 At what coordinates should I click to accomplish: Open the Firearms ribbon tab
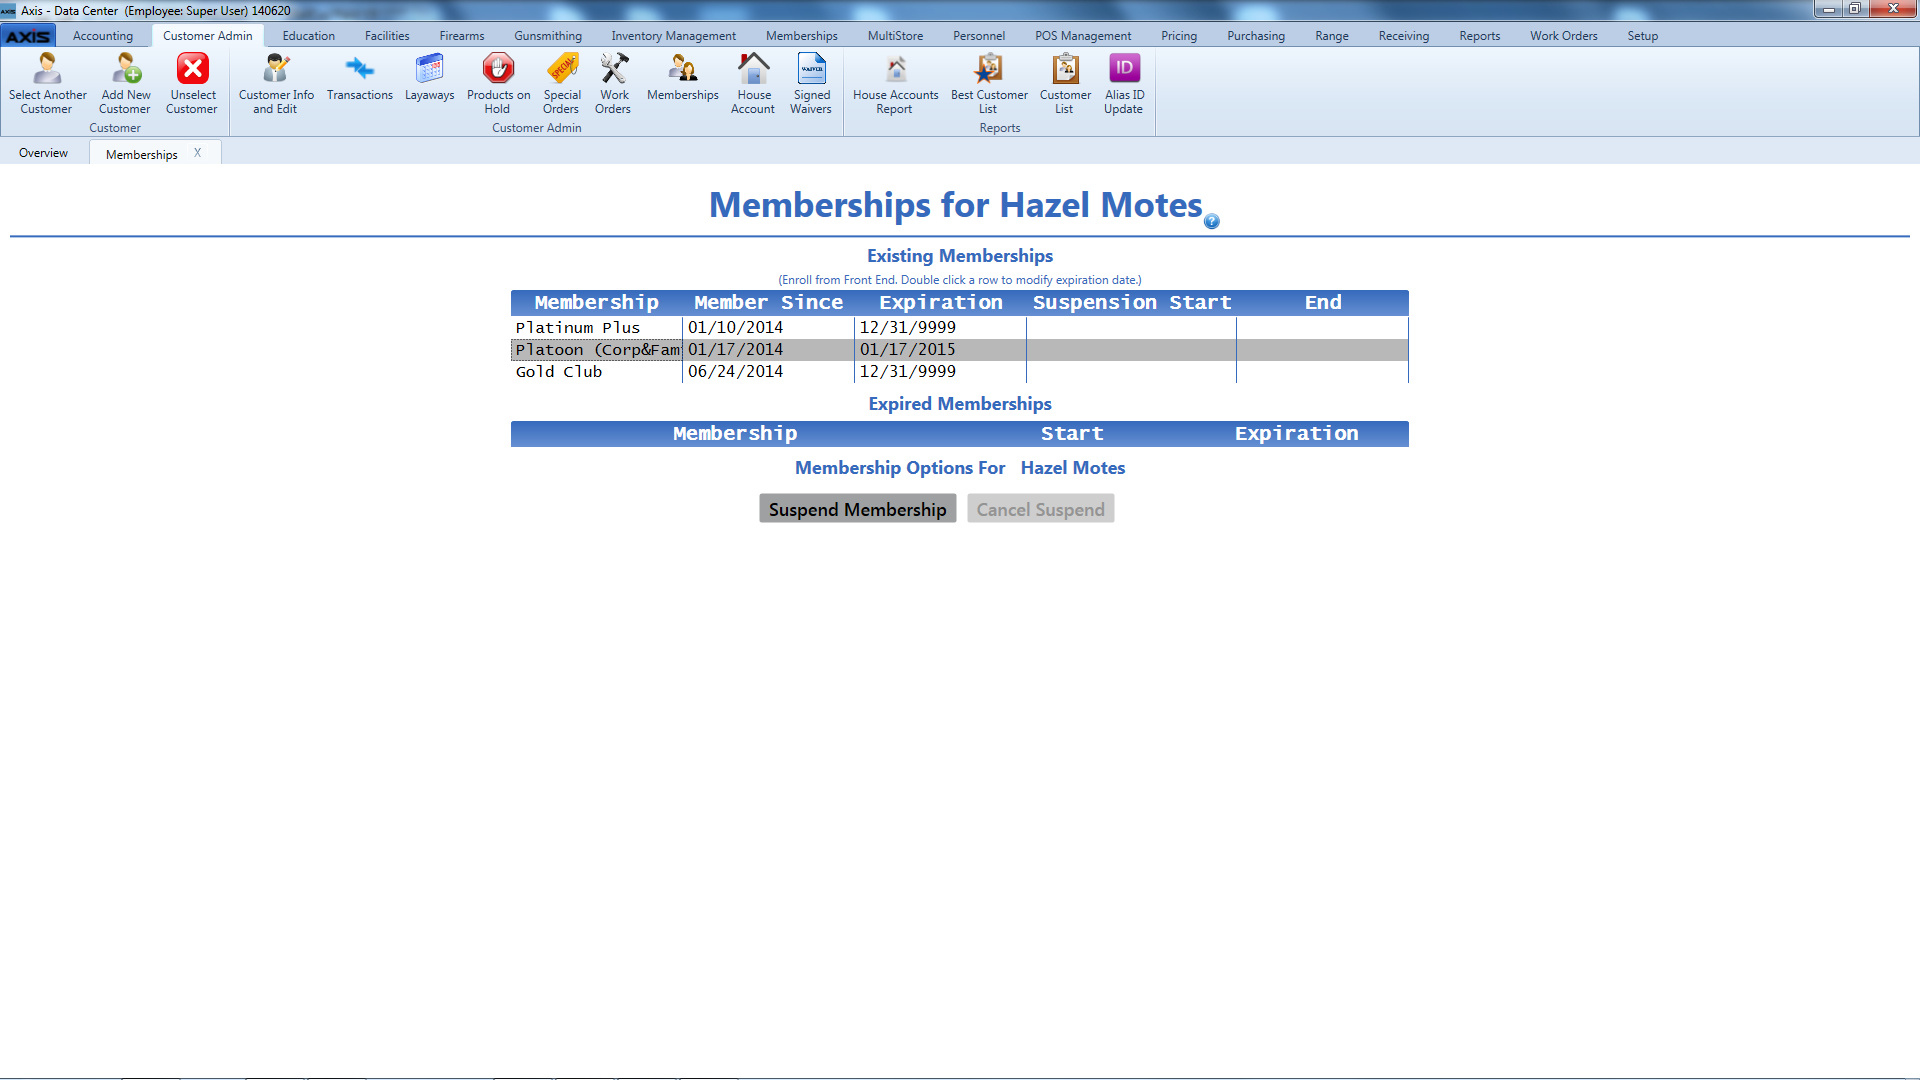click(x=462, y=36)
